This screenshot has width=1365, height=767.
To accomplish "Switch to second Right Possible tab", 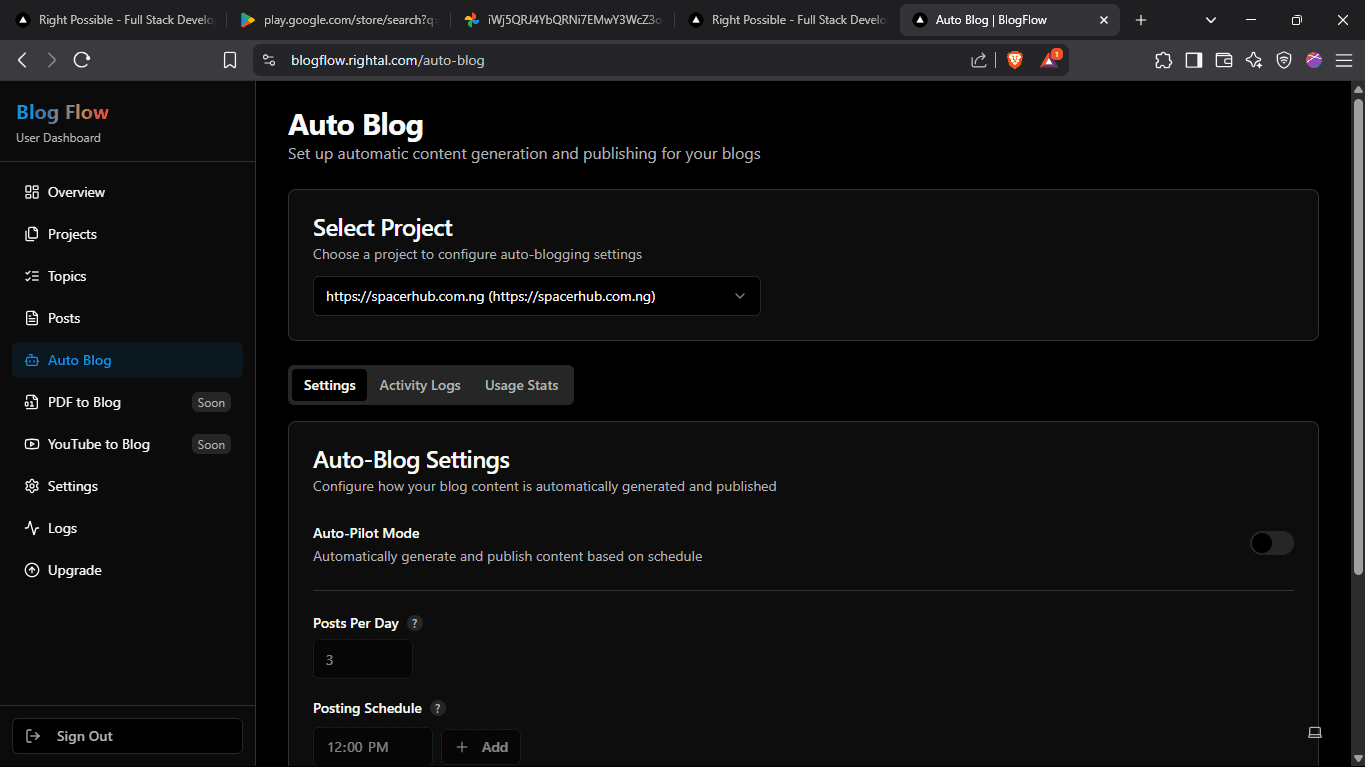I will [x=787, y=20].
